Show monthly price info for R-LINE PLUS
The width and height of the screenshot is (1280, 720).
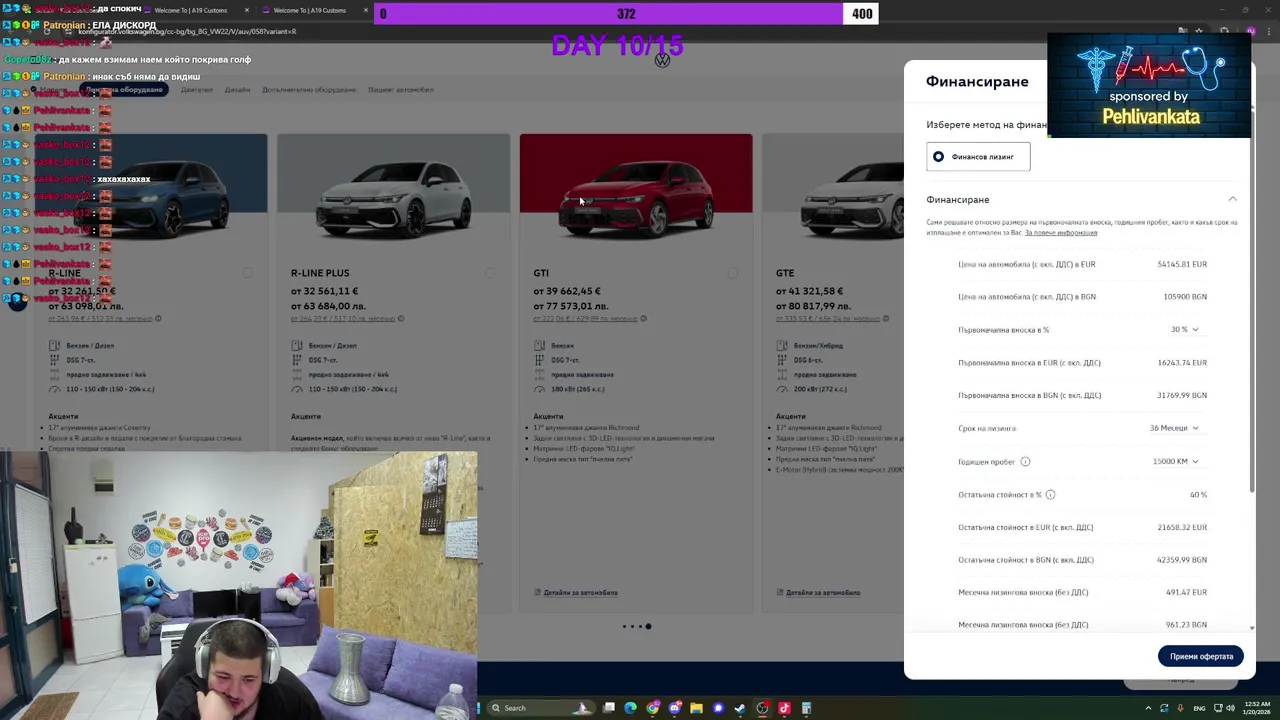(401, 319)
